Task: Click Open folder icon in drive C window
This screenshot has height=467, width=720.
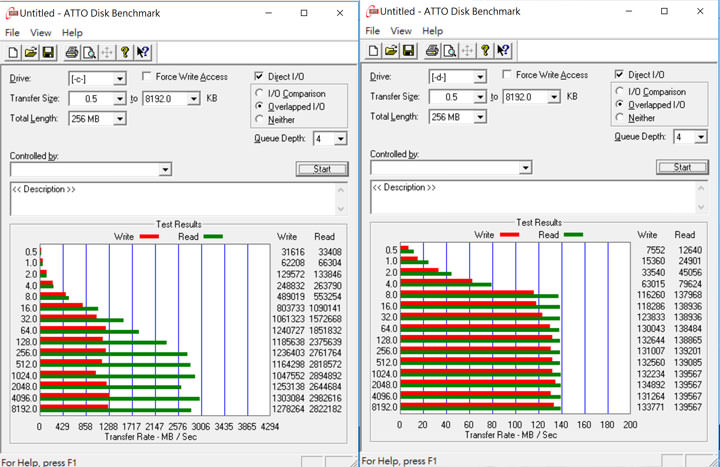Action: coord(30,52)
